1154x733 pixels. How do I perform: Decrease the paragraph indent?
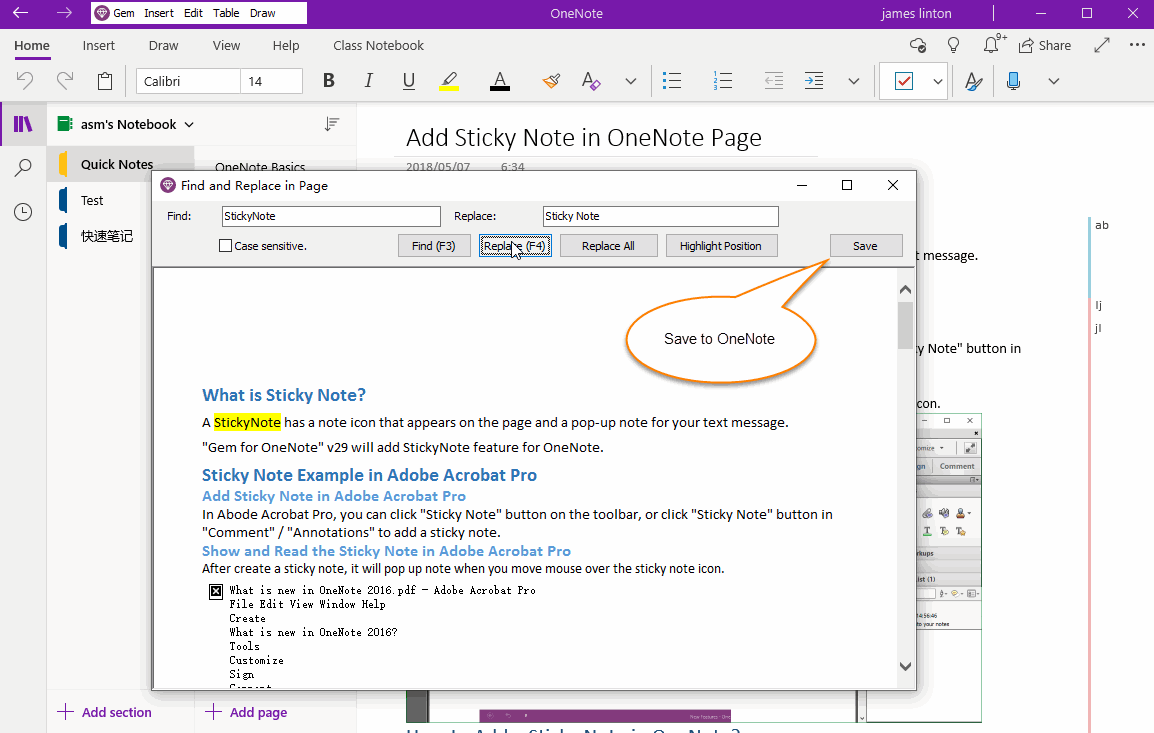pos(774,81)
